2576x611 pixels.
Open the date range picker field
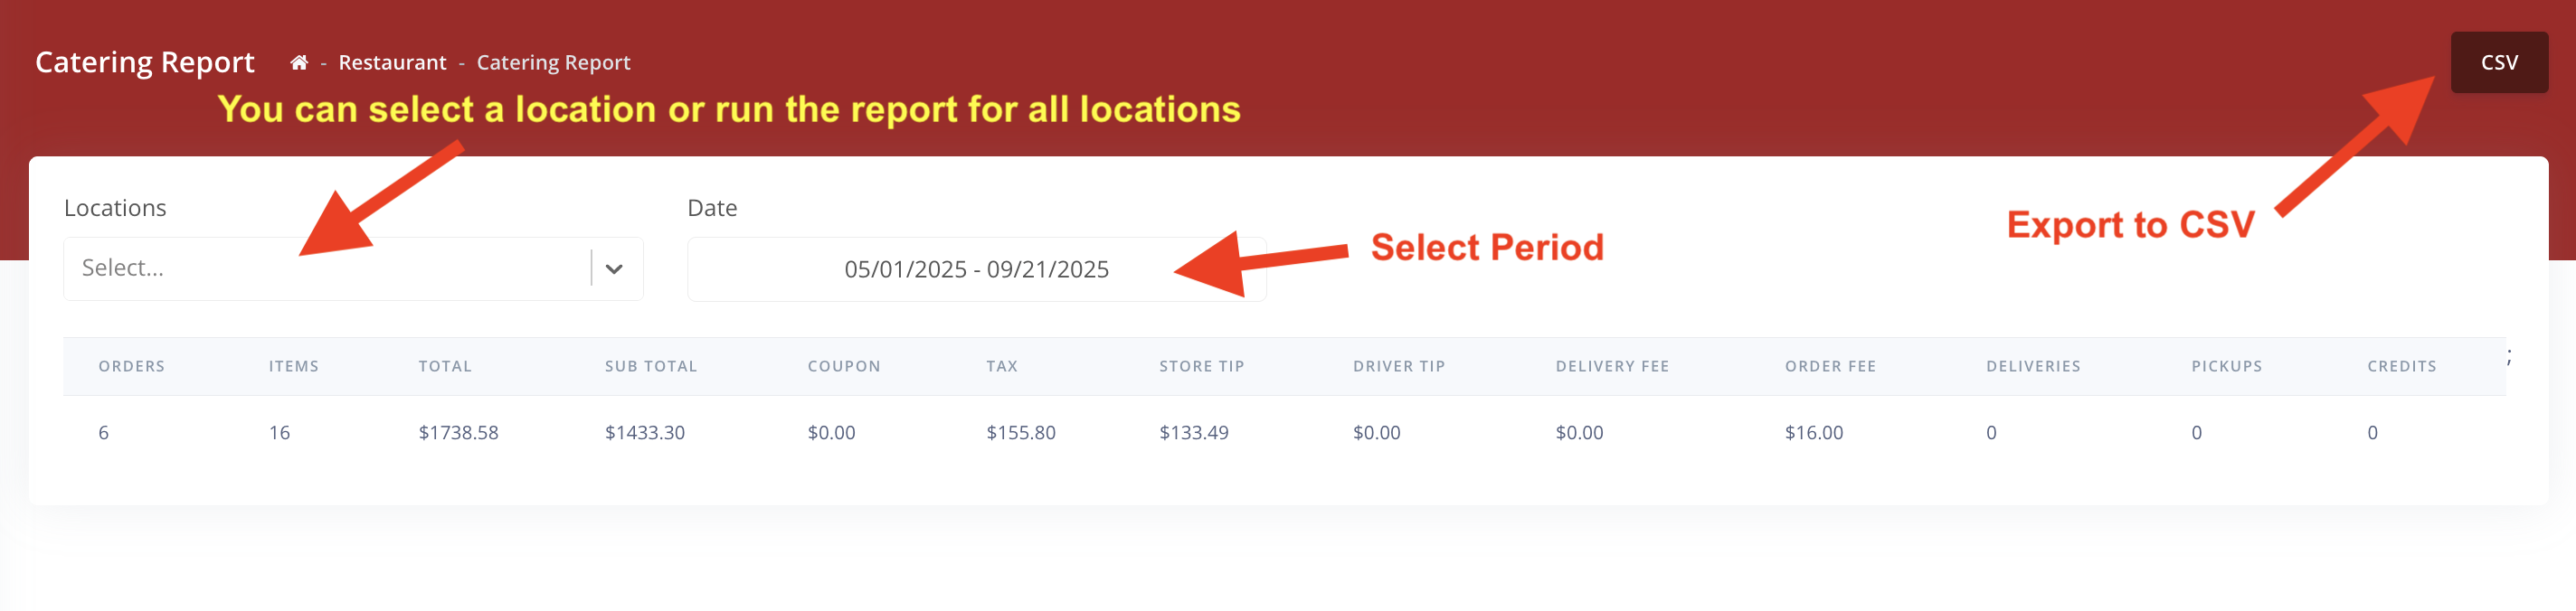975,269
